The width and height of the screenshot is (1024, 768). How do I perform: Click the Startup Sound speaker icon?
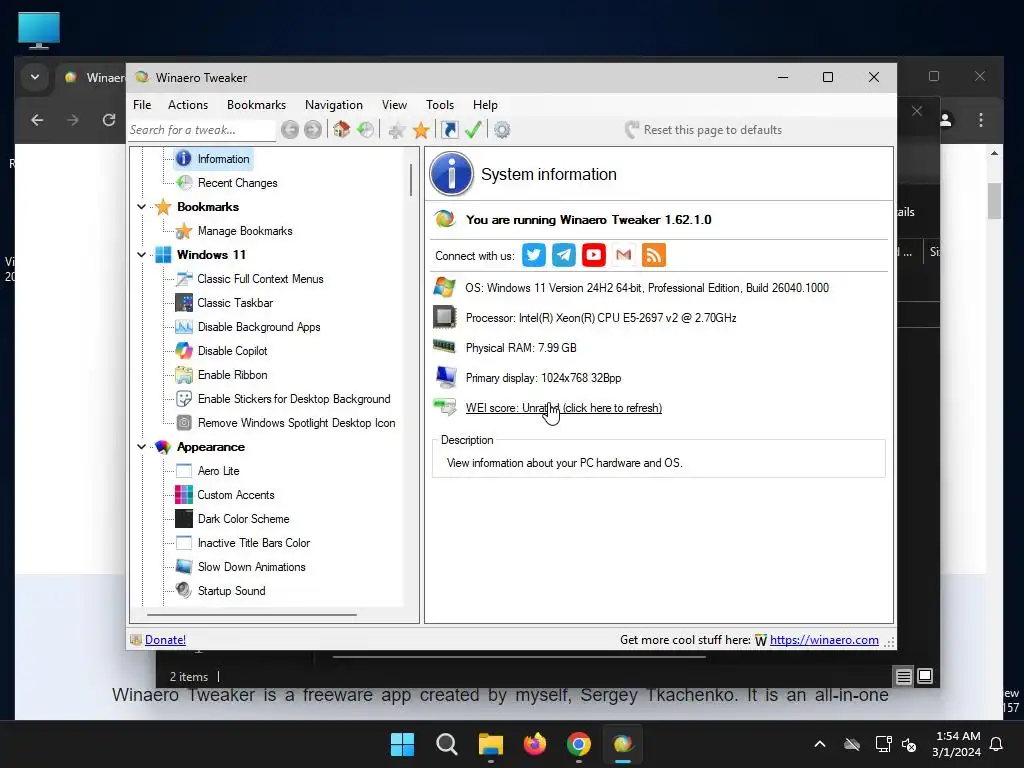[184, 591]
